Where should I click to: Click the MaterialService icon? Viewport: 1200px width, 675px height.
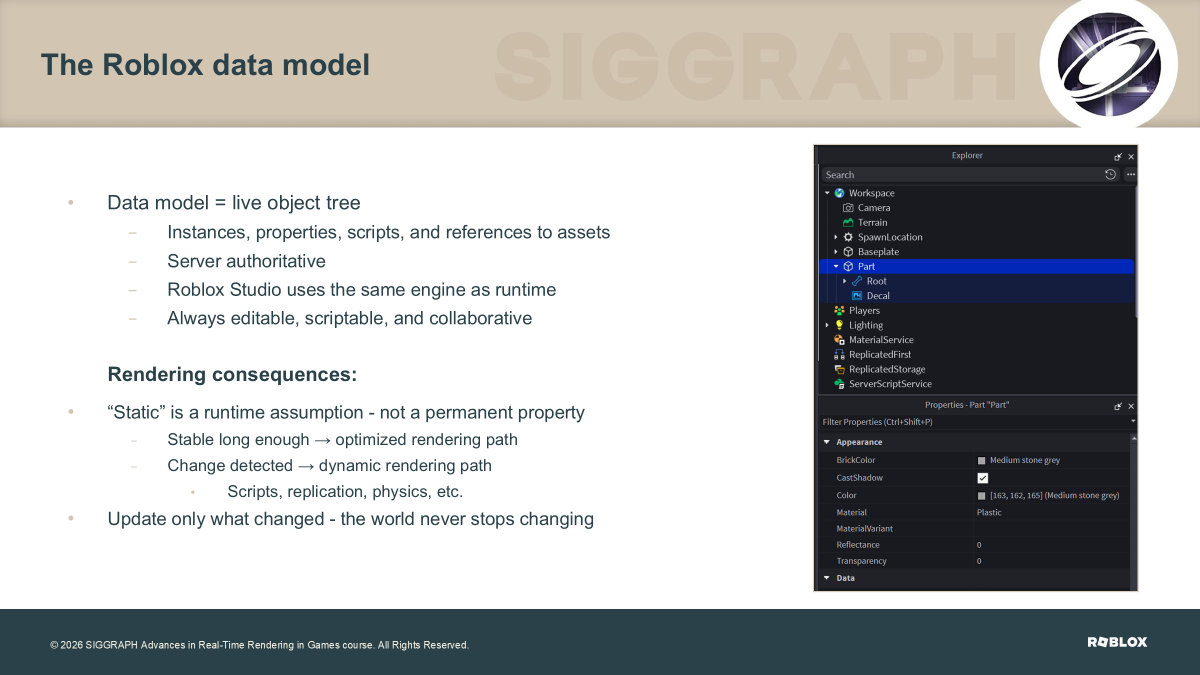point(839,340)
